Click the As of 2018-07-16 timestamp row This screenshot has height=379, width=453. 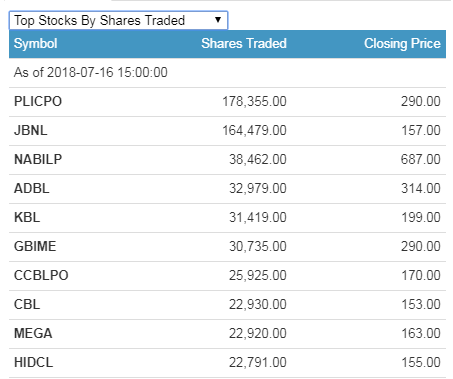pos(227,73)
